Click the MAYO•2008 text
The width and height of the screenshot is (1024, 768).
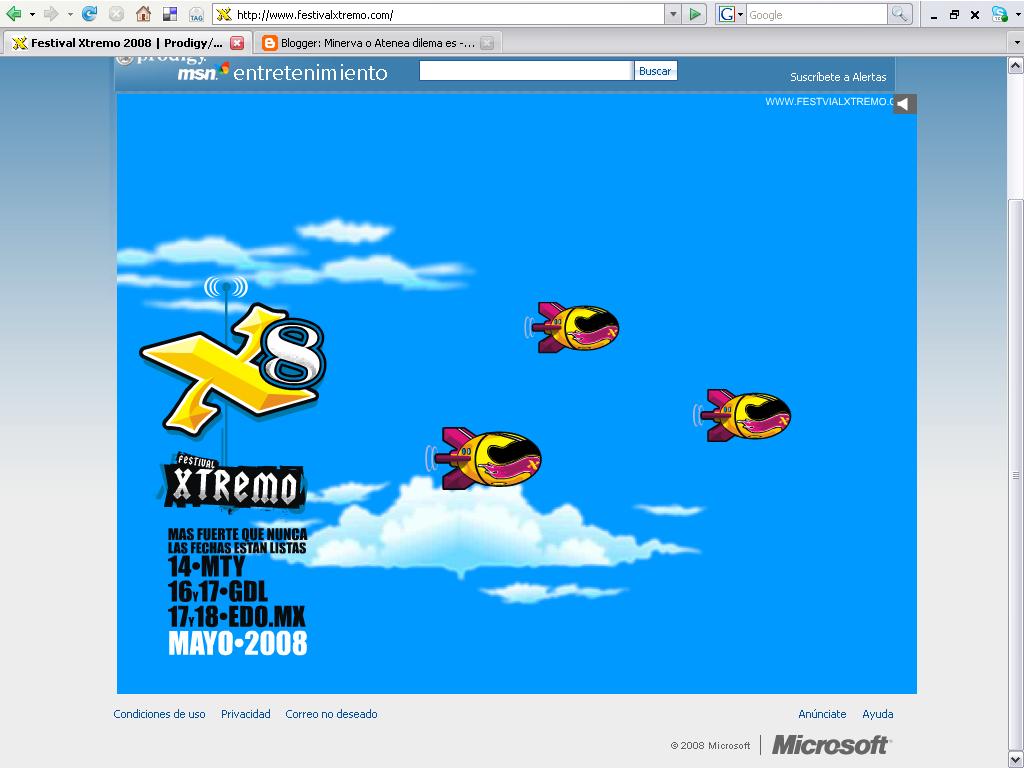238,643
